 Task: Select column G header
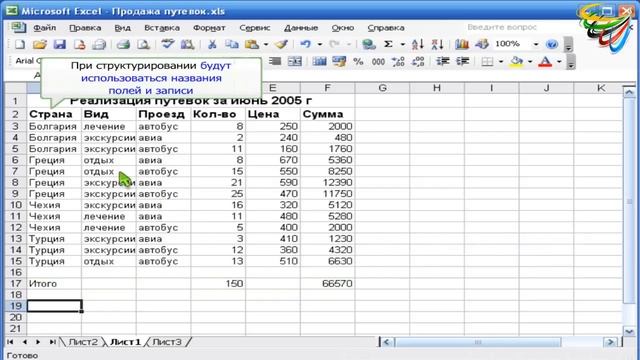coord(382,88)
